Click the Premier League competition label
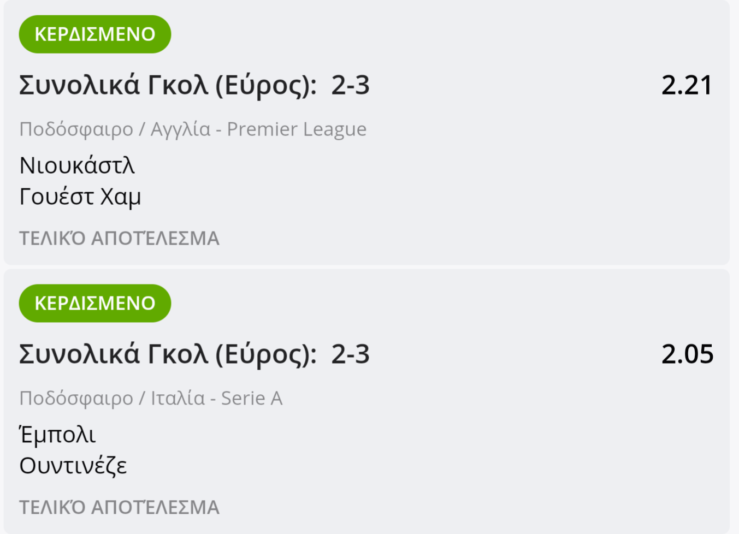 (300, 129)
